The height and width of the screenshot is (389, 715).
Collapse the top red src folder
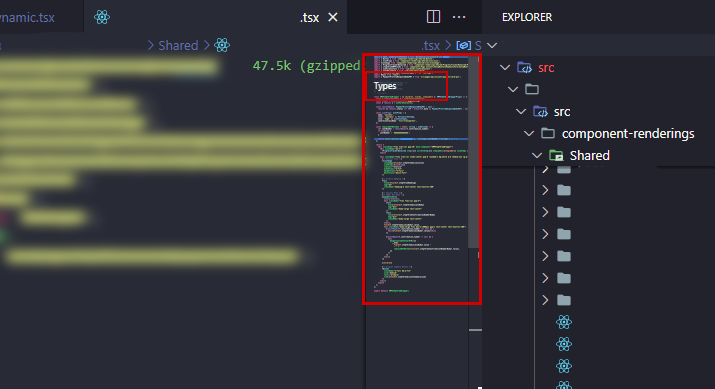click(x=505, y=67)
